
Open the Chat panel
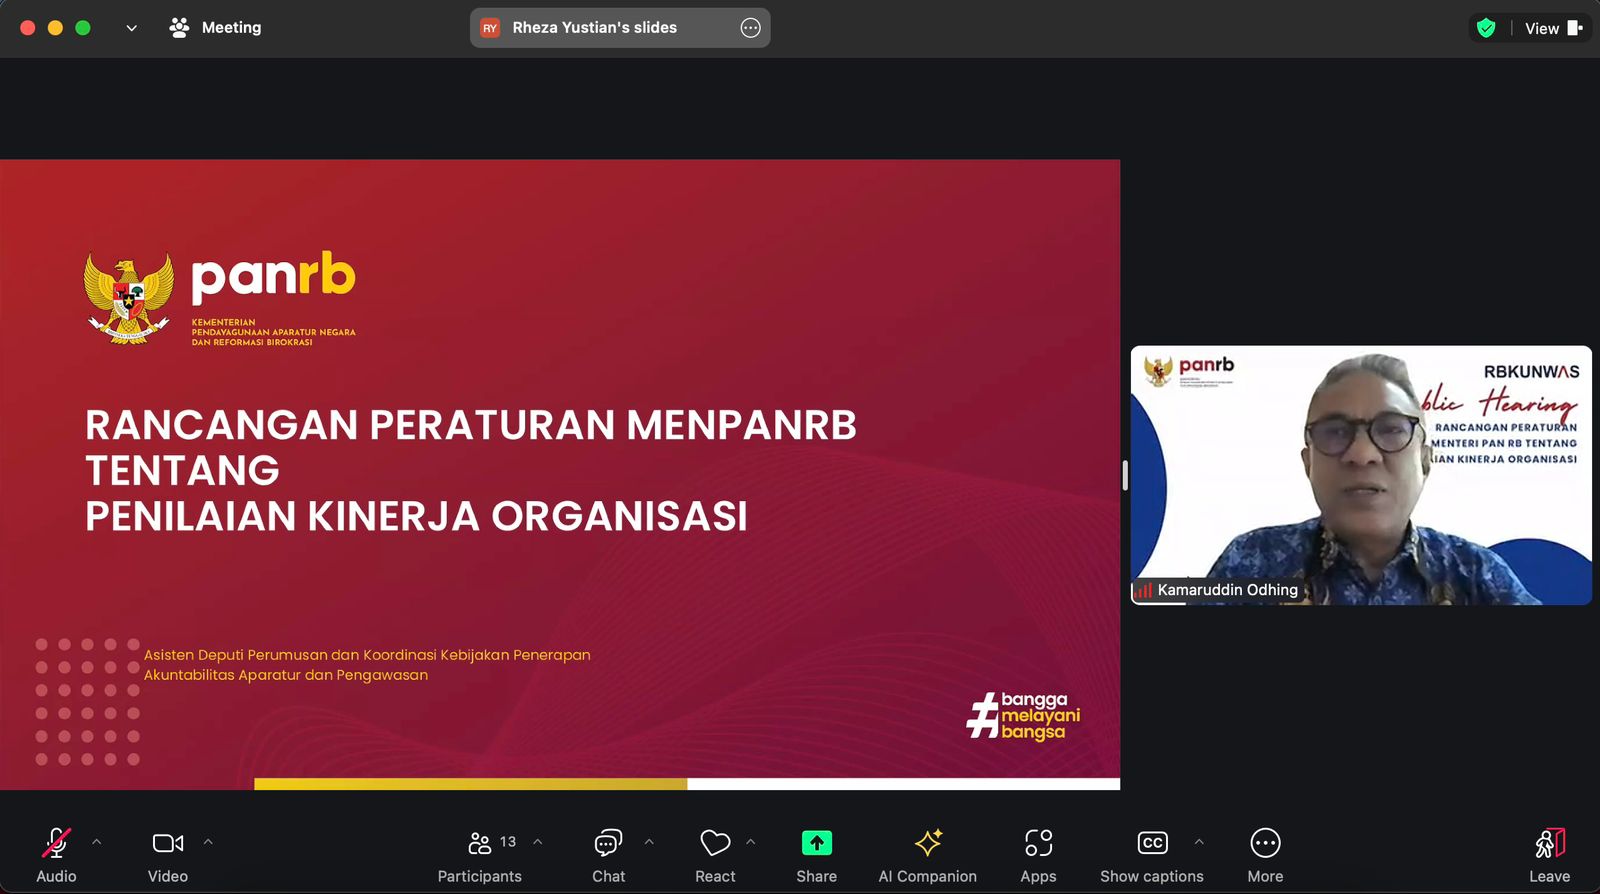coord(608,856)
